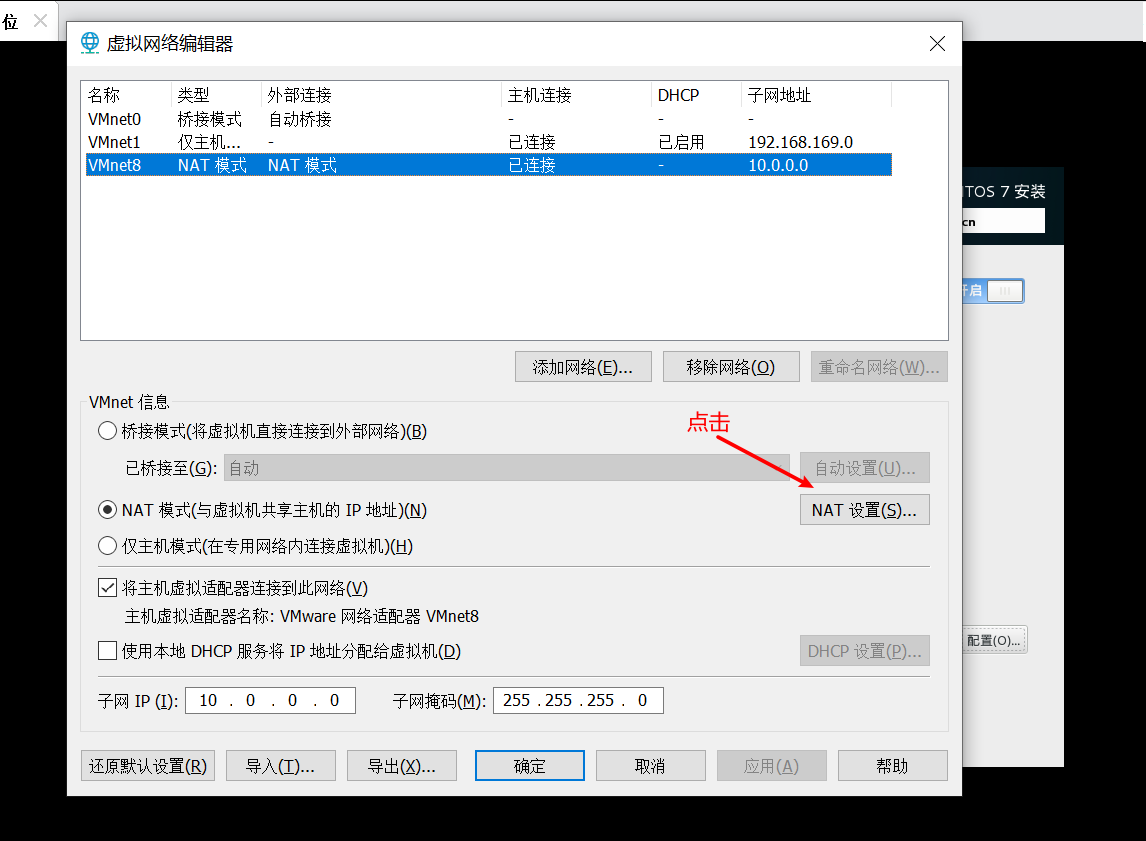This screenshot has width=1146, height=841.
Task: Click 自动桥接 cell of VMnet0
Action: 300,119
